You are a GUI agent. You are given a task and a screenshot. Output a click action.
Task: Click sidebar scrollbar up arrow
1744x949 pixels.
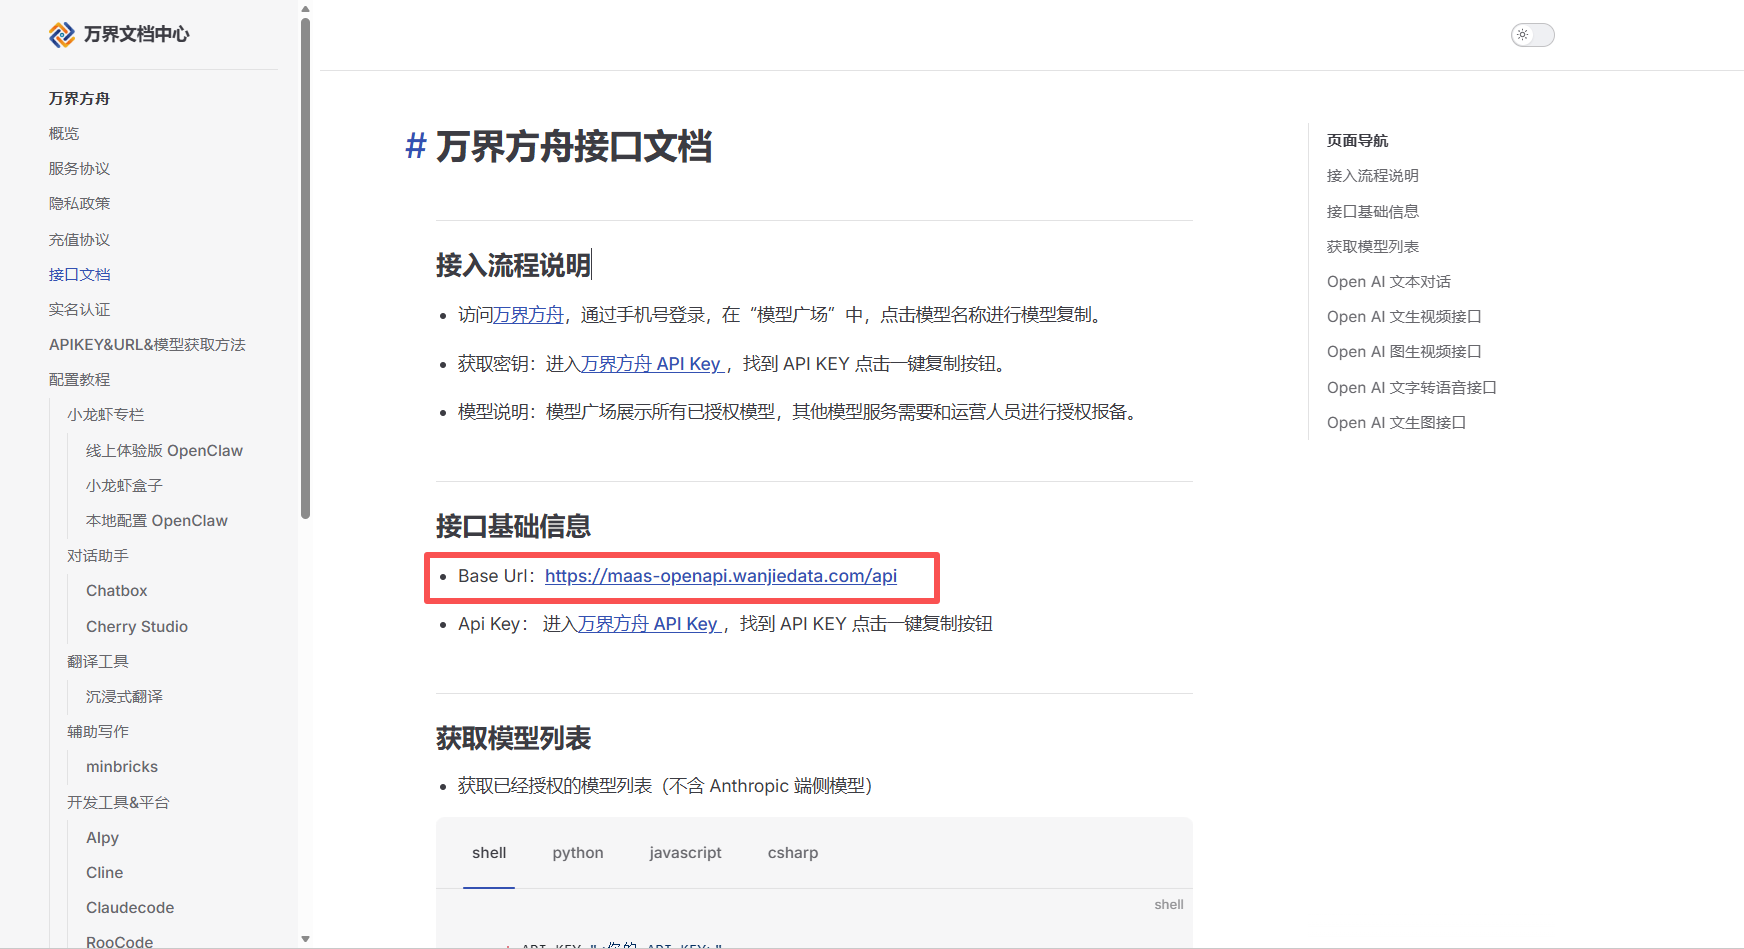[x=305, y=9]
